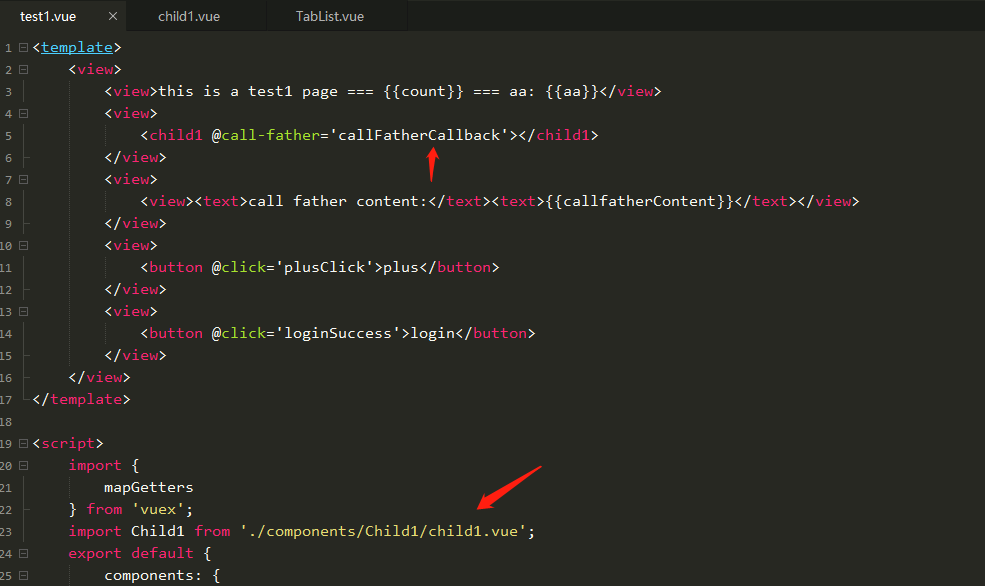Viewport: 985px width, 586px height.
Task: Collapse the view block on line 2
Action: [x=23, y=69]
